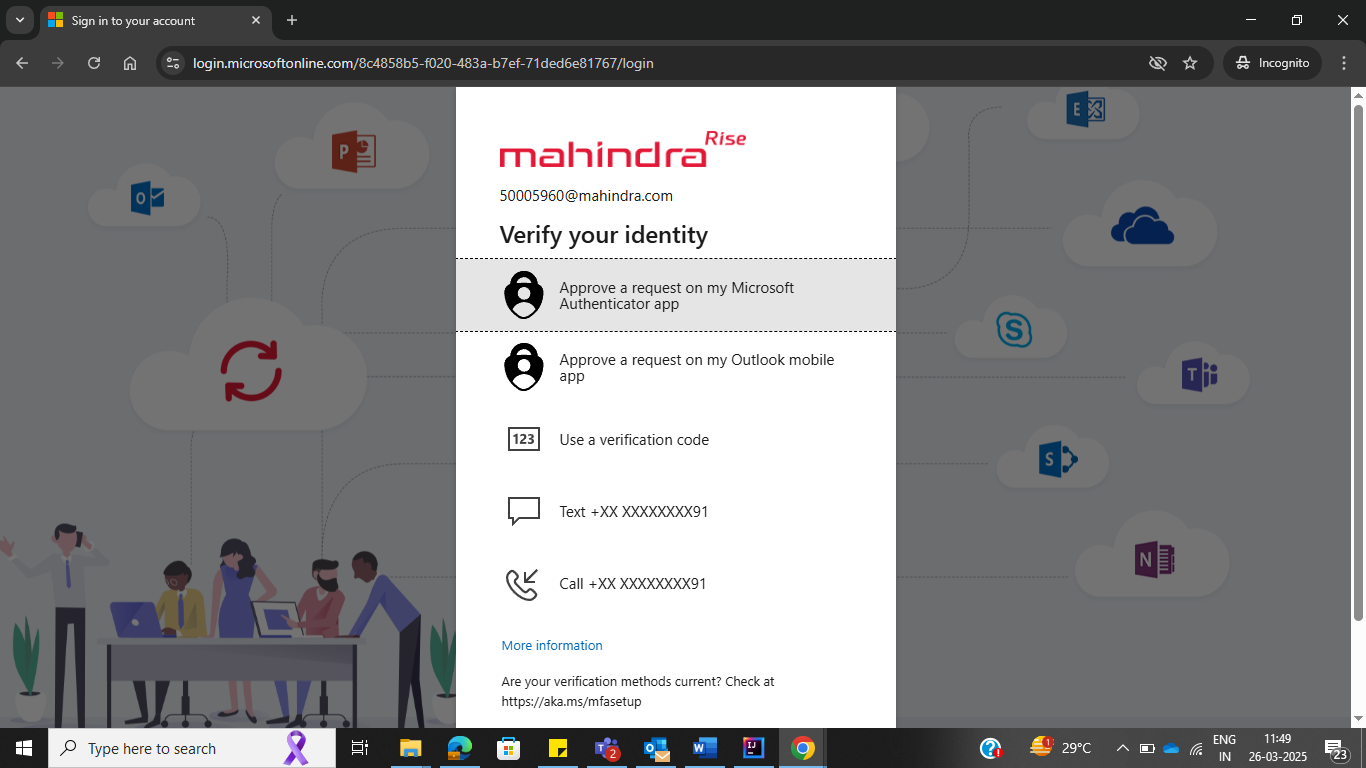Open the Incognito profile indicator
The image size is (1366, 768).
point(1272,63)
